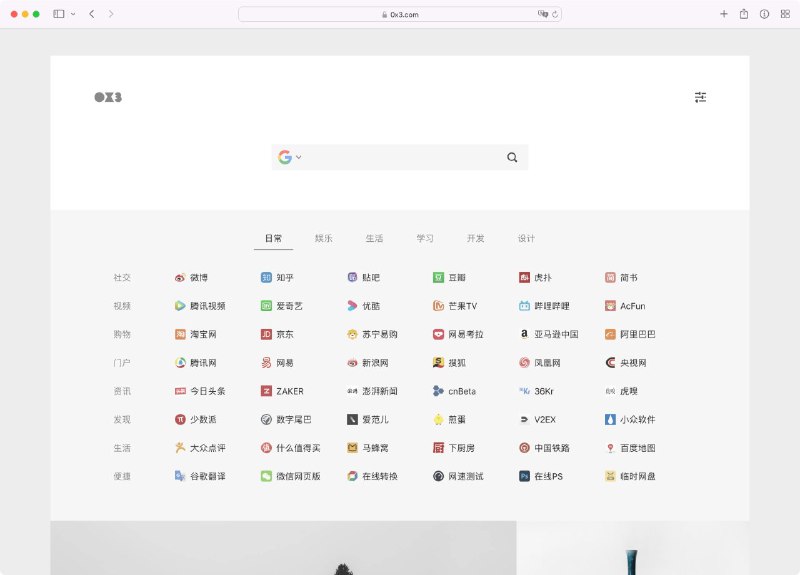
Task: Click the 0x3 site logo
Action: pyautogui.click(x=108, y=97)
